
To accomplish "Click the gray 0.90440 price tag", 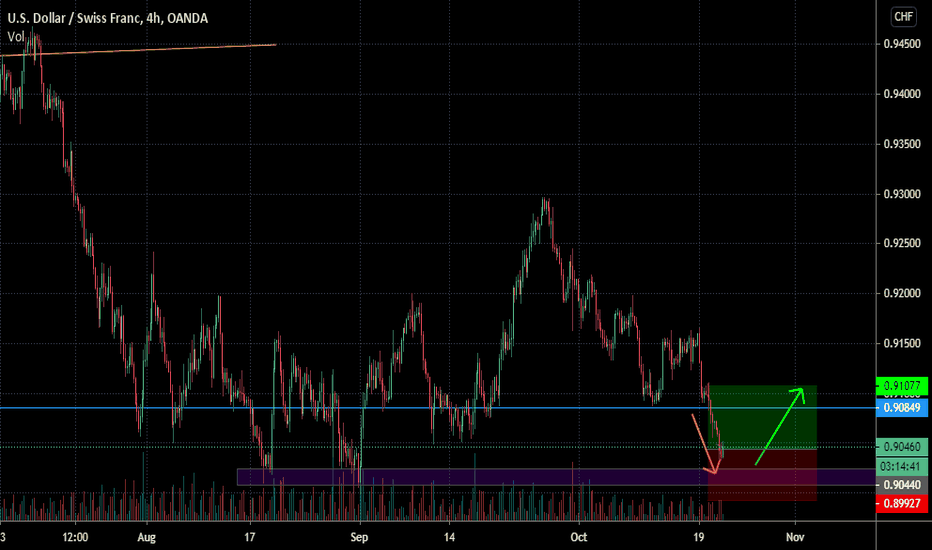I will click(x=902, y=485).
